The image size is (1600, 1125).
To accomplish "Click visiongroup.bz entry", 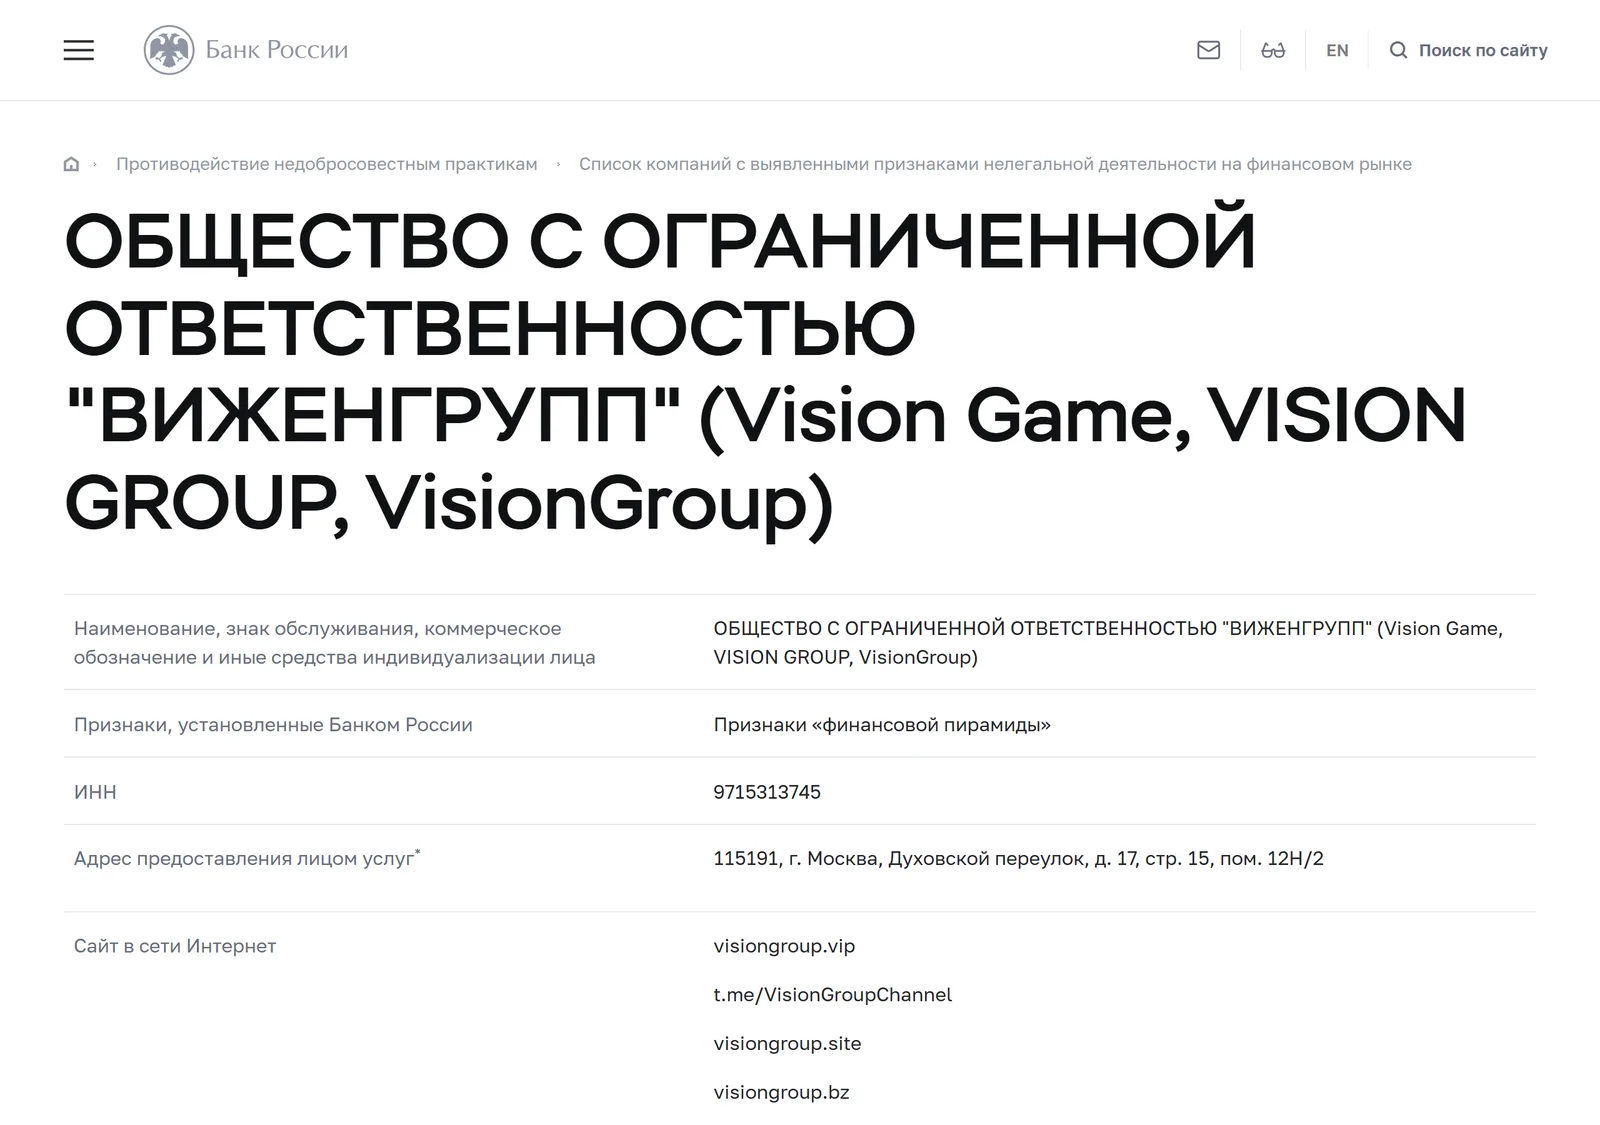I will click(781, 1093).
